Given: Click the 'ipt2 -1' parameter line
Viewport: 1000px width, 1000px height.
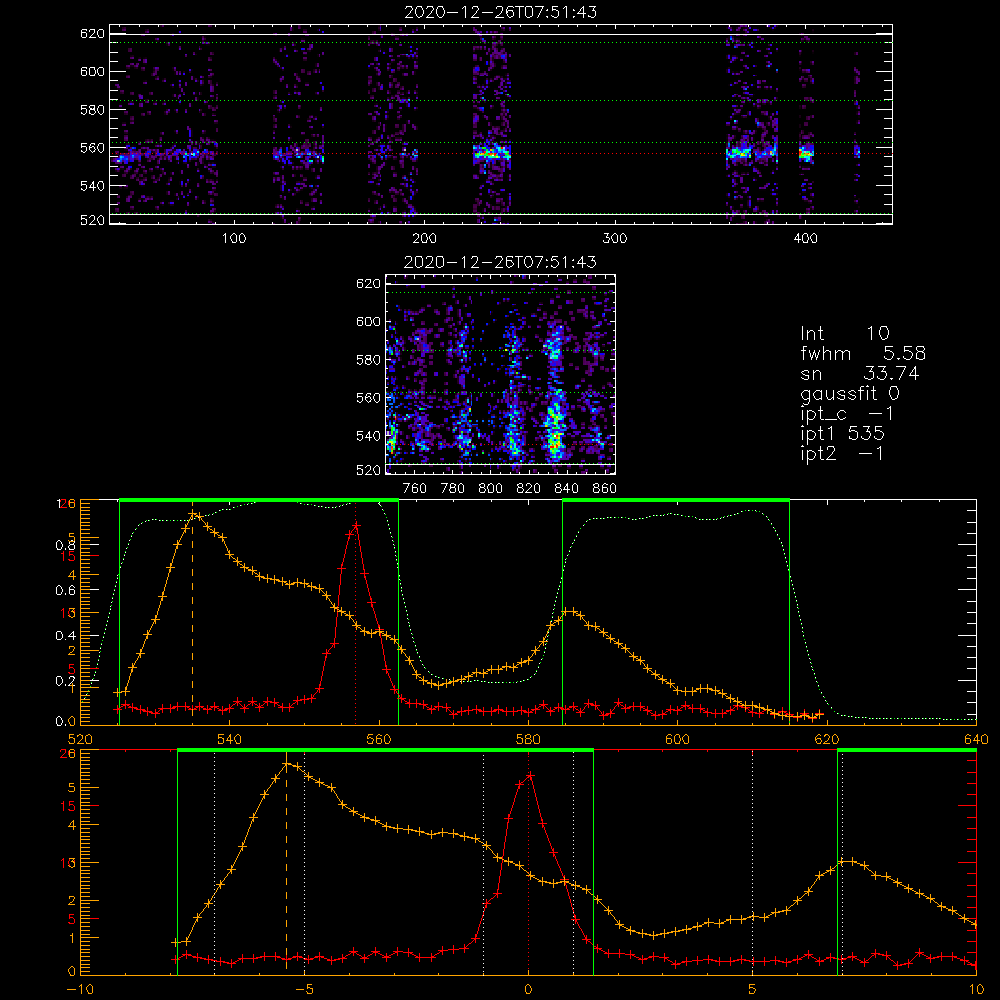Looking at the screenshot, I should pos(842,453).
